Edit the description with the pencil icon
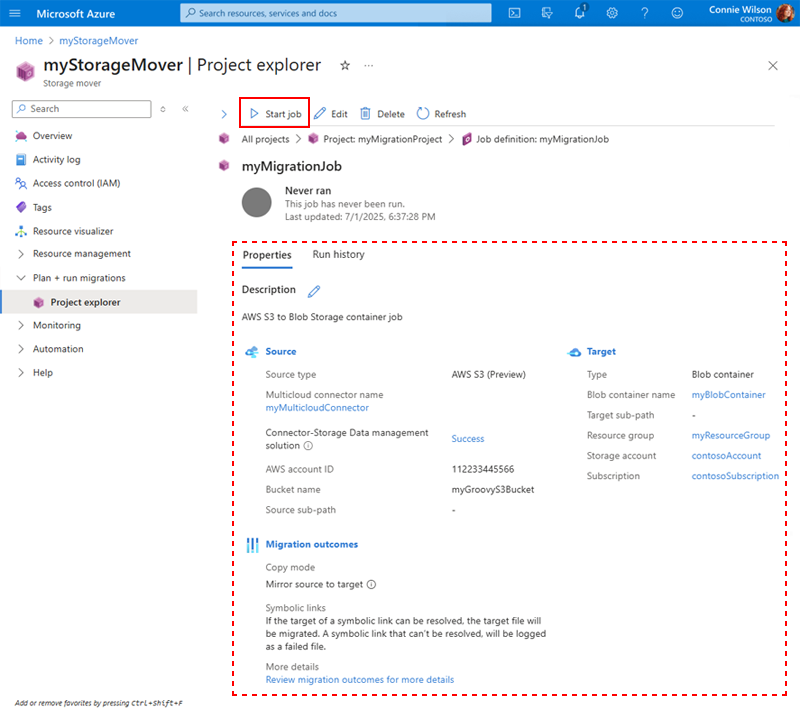 [314, 291]
